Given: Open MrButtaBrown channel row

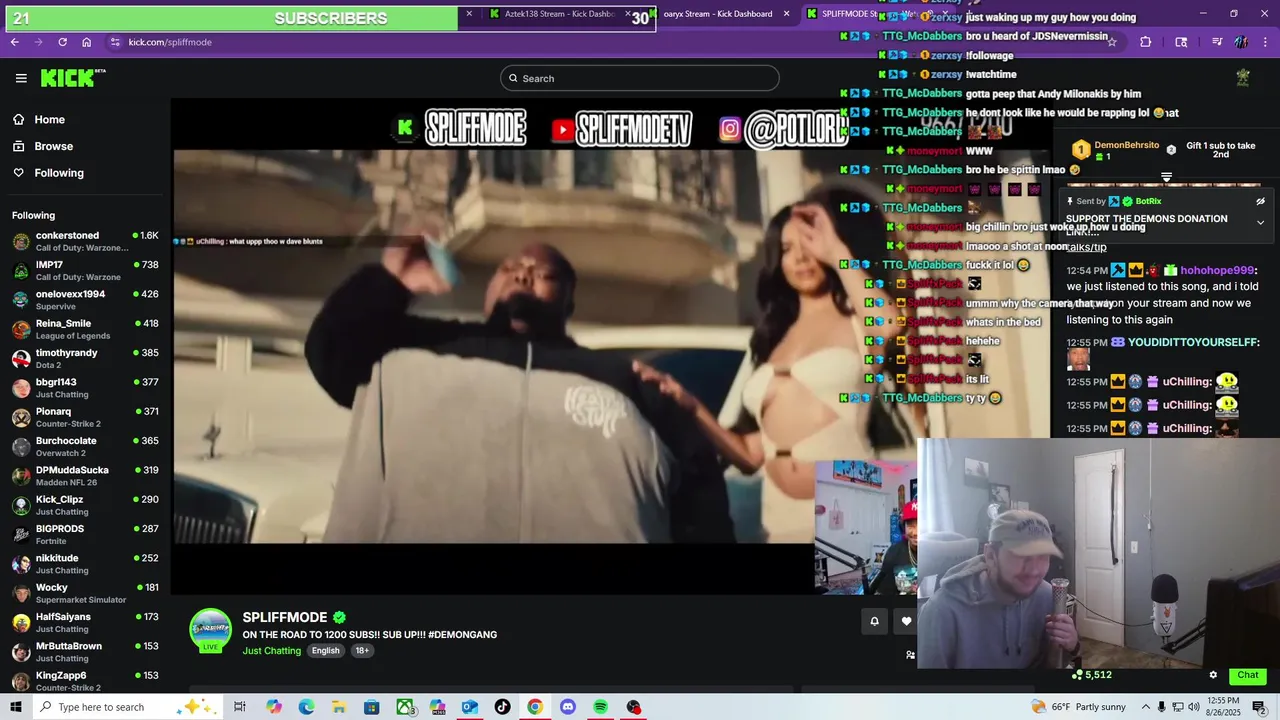Looking at the screenshot, I should [85, 652].
